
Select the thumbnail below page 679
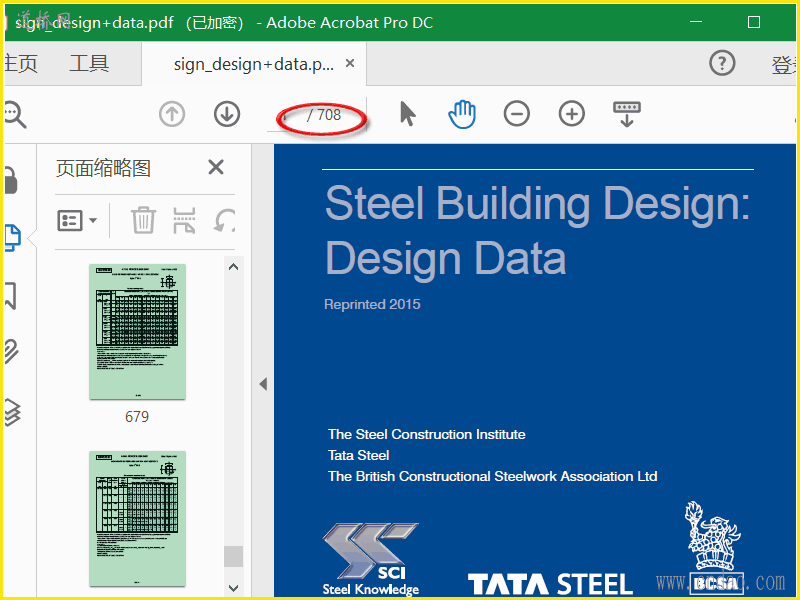pyautogui.click(x=137, y=518)
